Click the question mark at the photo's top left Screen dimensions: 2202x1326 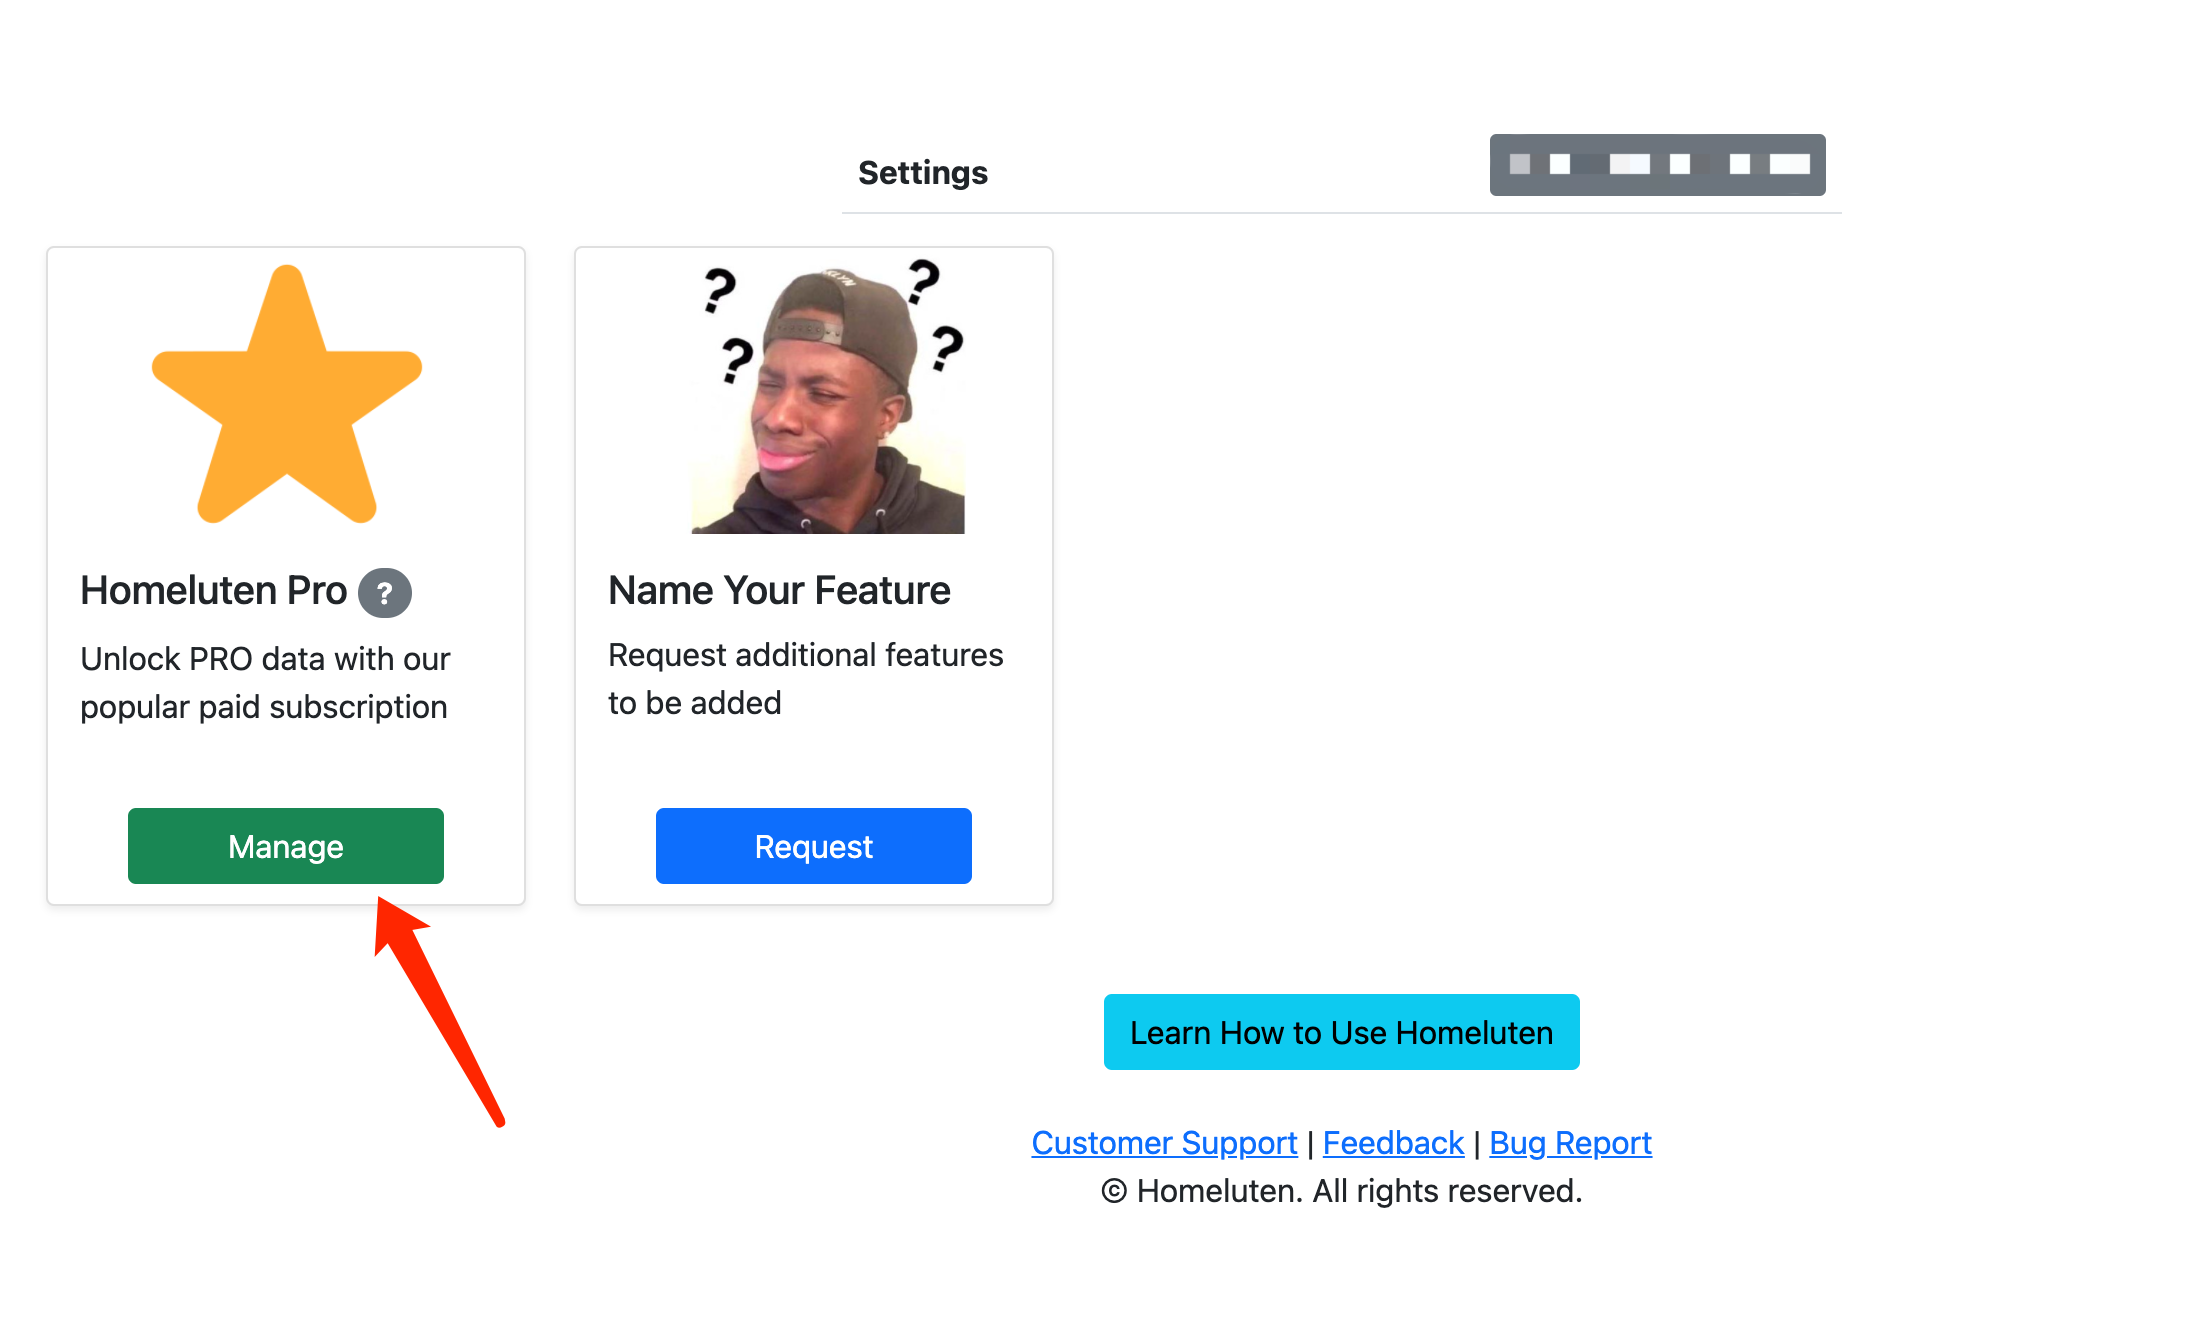tap(719, 290)
